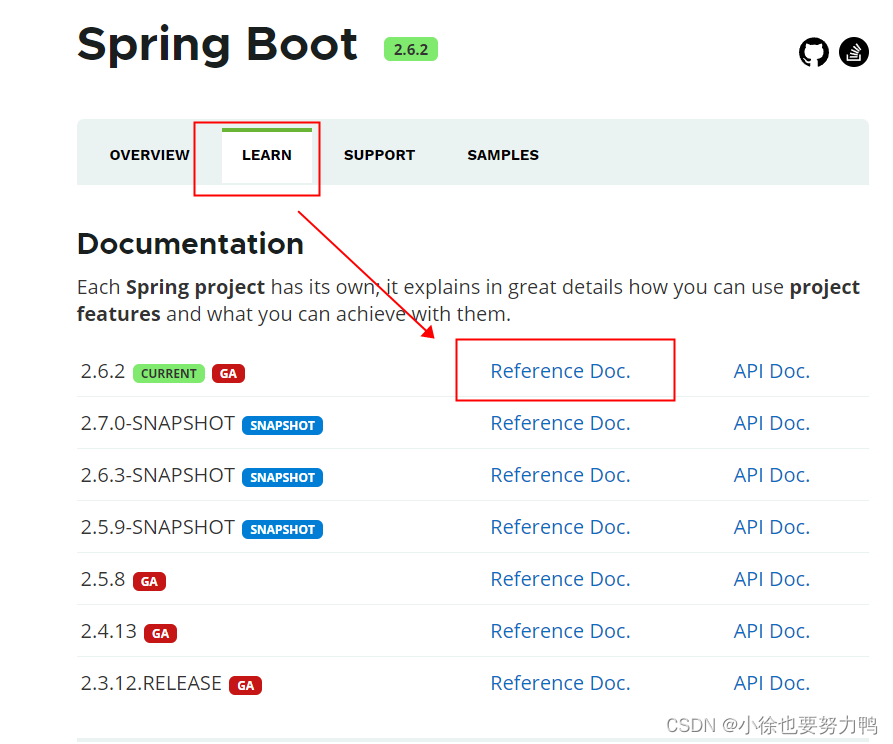Click the version text 2.5.9-SNAPSHOT

pyautogui.click(x=157, y=527)
